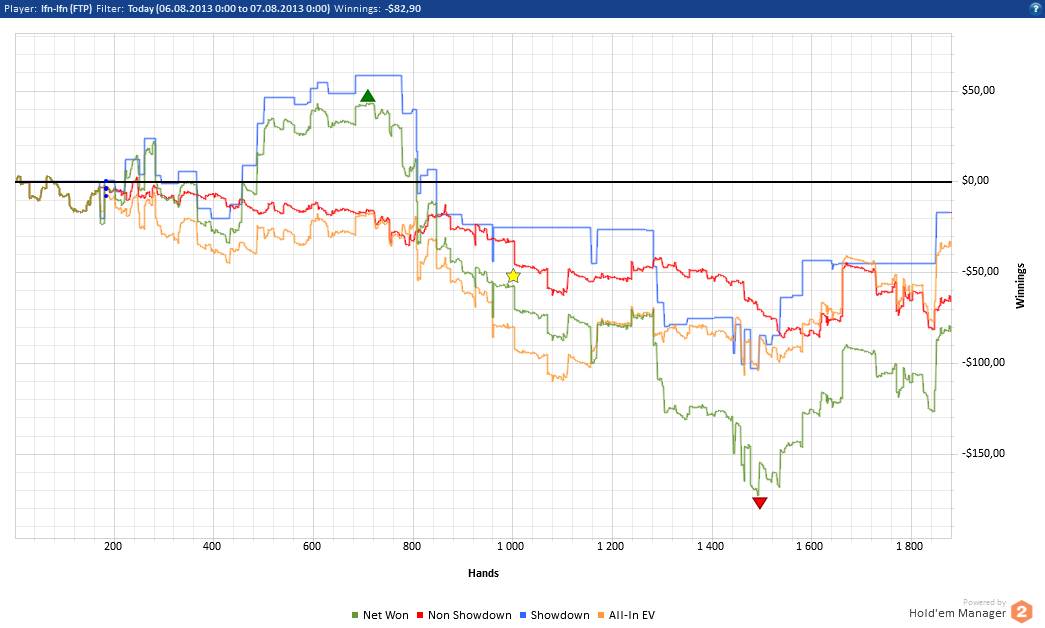Click the Today filter date range text

tap(229, 7)
